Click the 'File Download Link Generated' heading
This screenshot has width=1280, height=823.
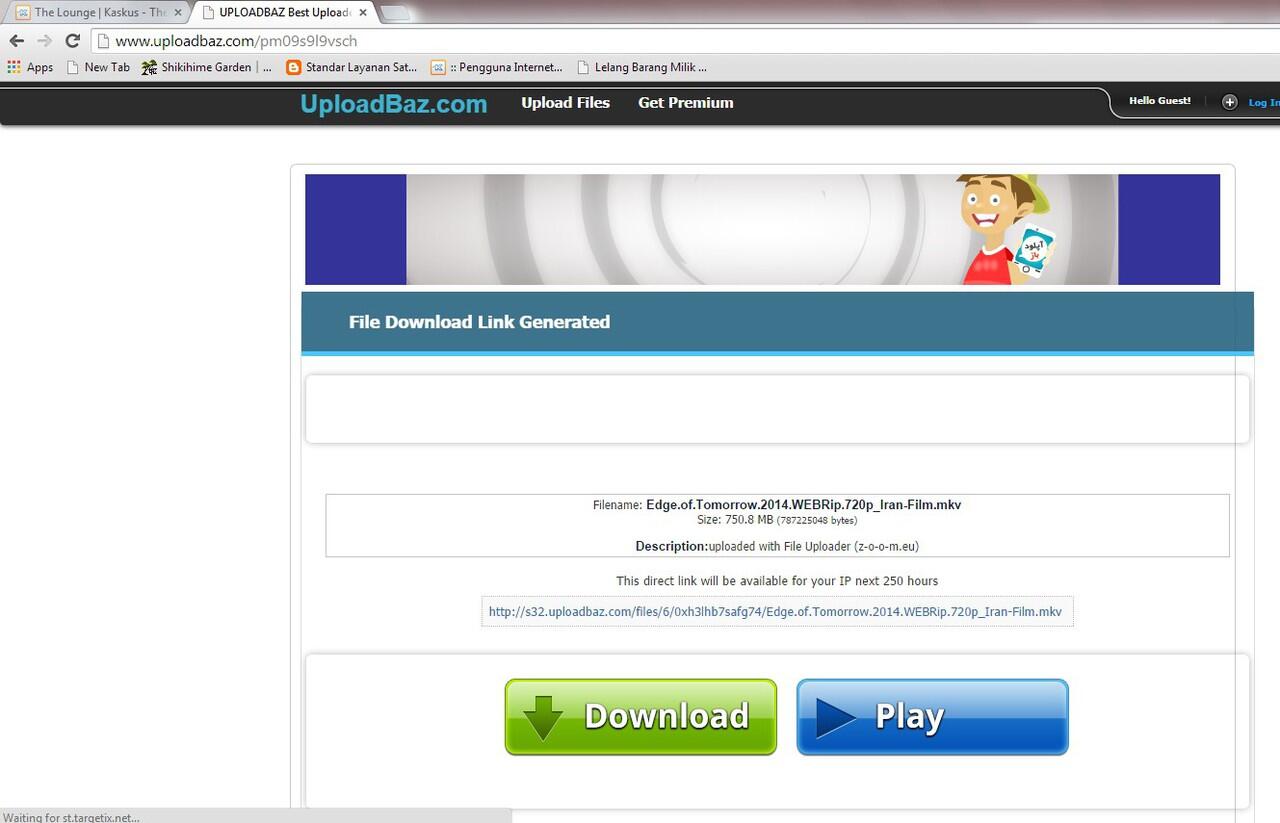[479, 322]
